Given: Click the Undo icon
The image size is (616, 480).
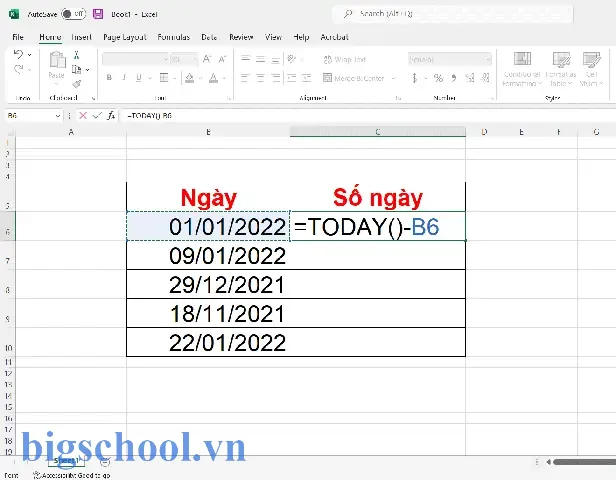Looking at the screenshot, I should [18, 54].
